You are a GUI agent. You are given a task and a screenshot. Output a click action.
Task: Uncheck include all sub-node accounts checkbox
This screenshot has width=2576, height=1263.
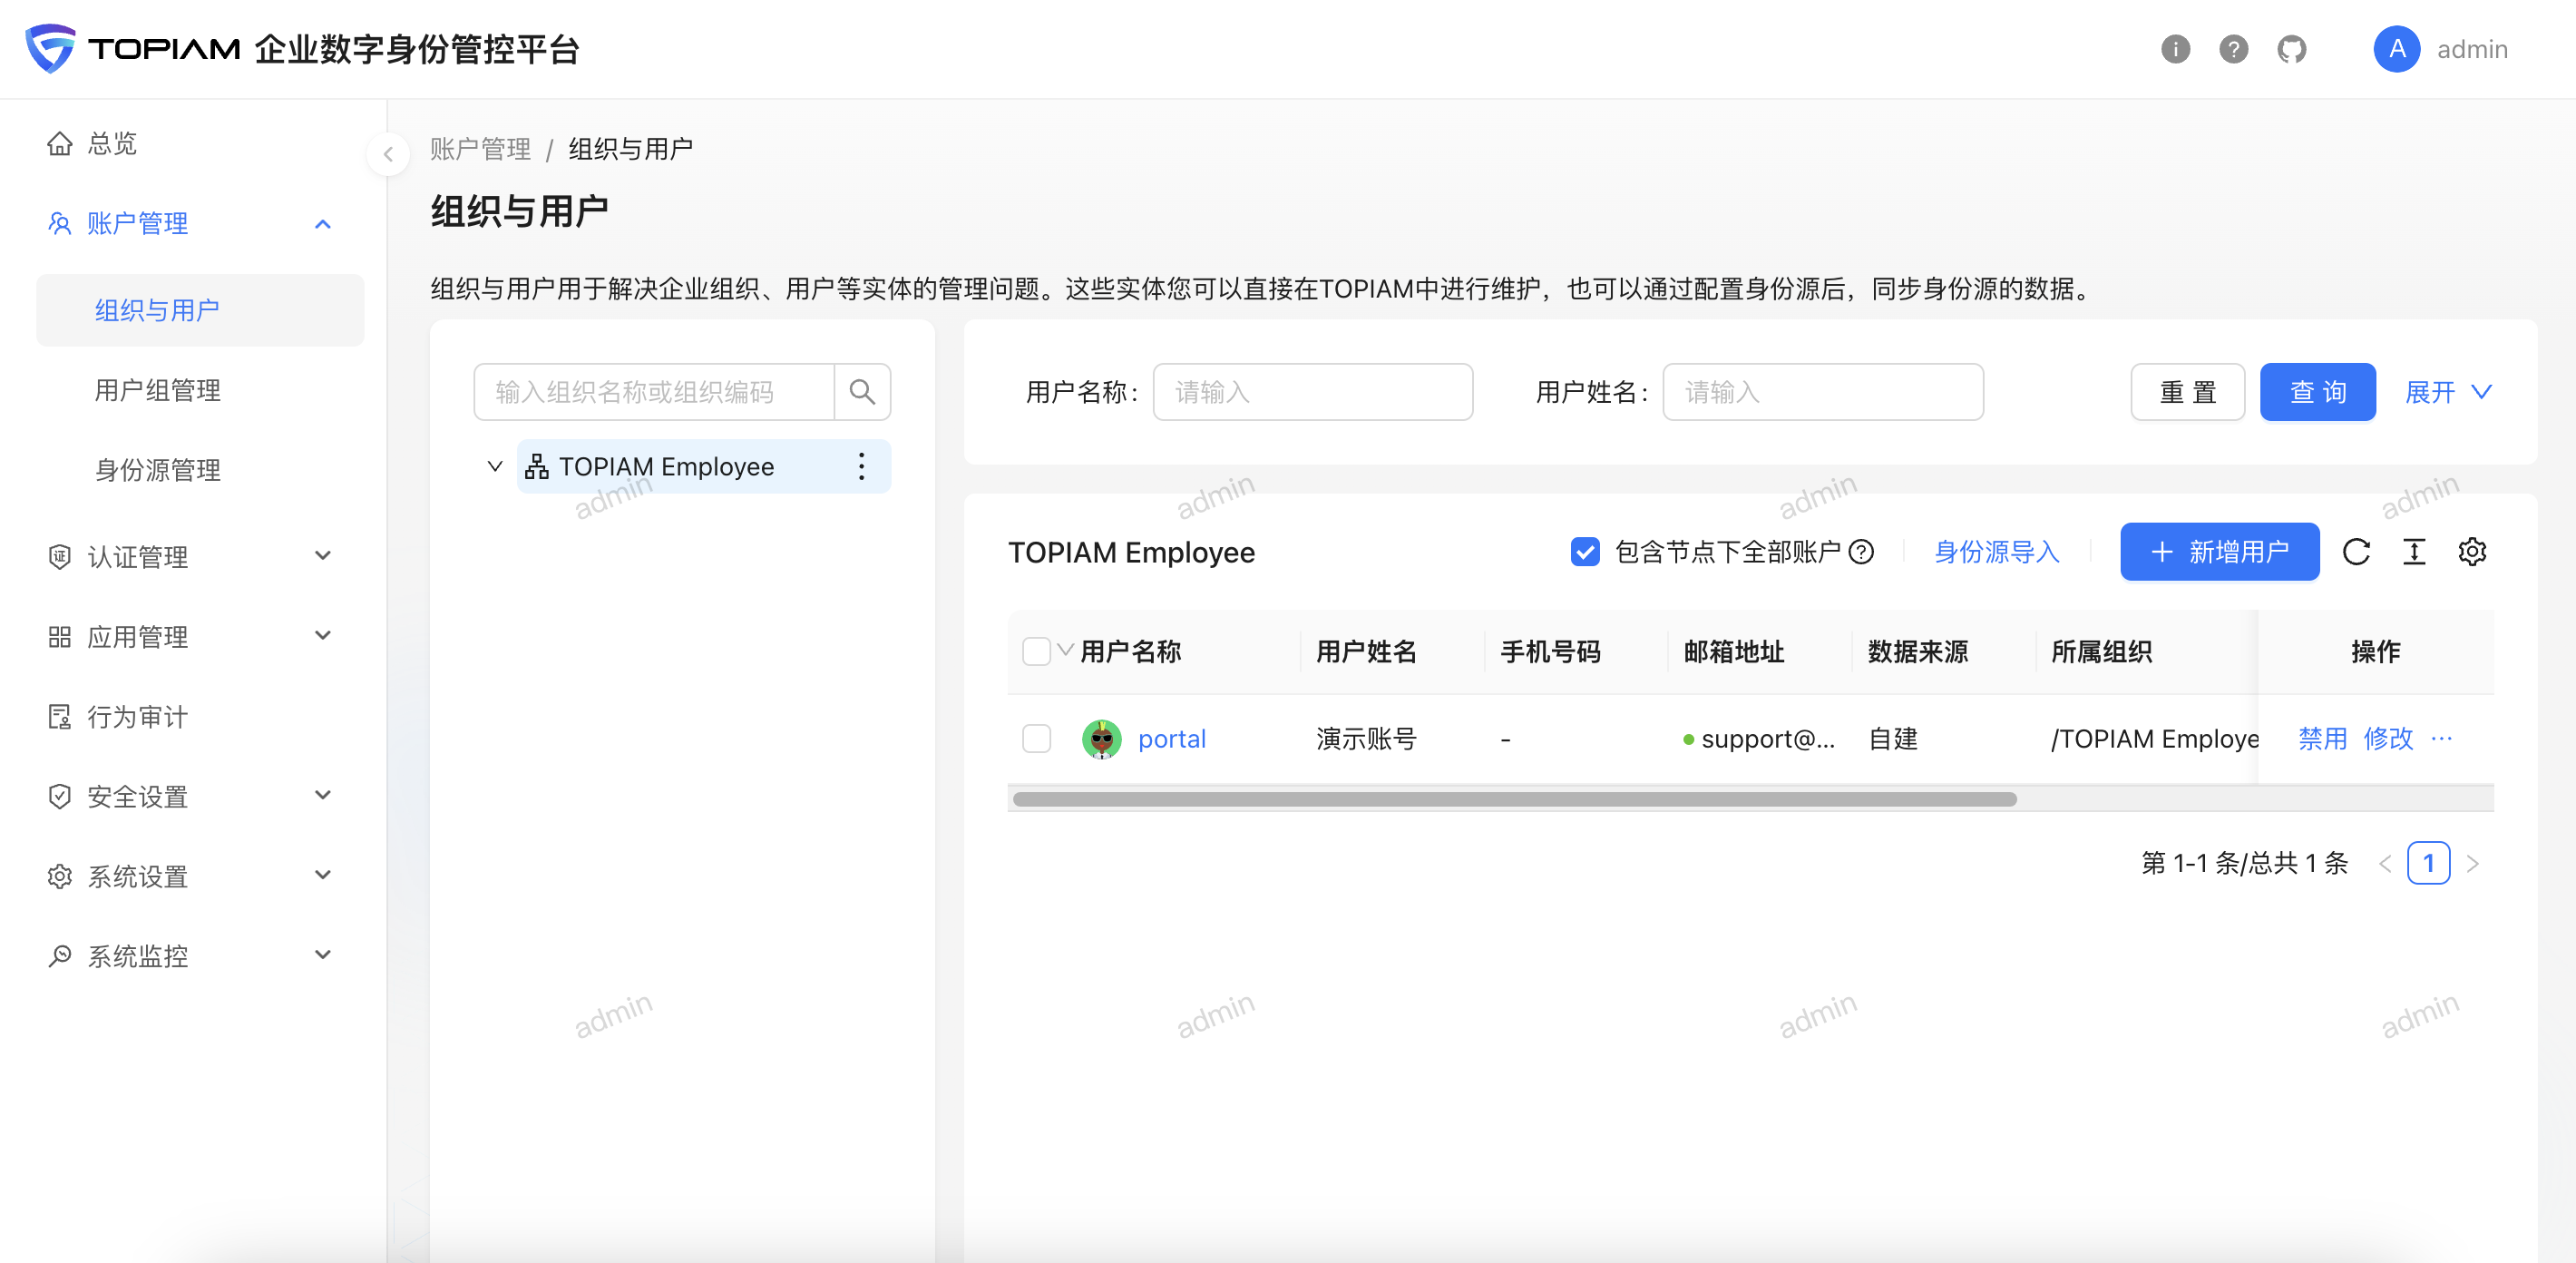(1585, 552)
